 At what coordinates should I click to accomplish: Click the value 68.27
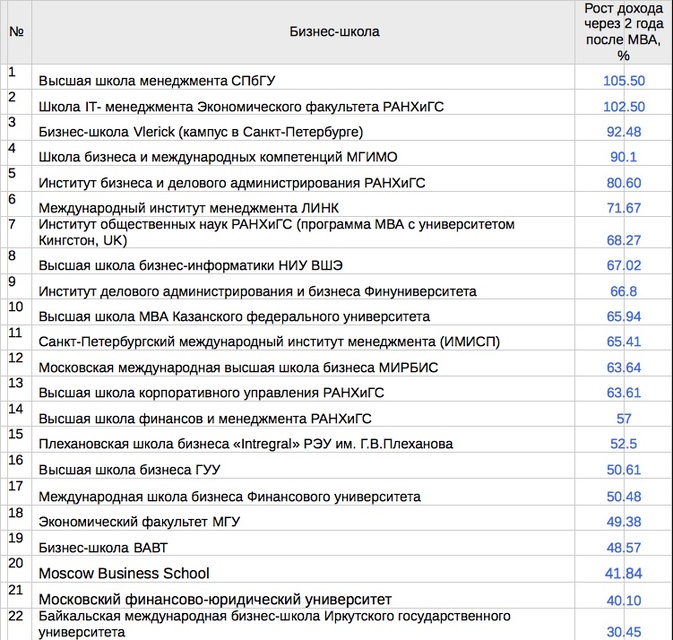click(x=624, y=240)
